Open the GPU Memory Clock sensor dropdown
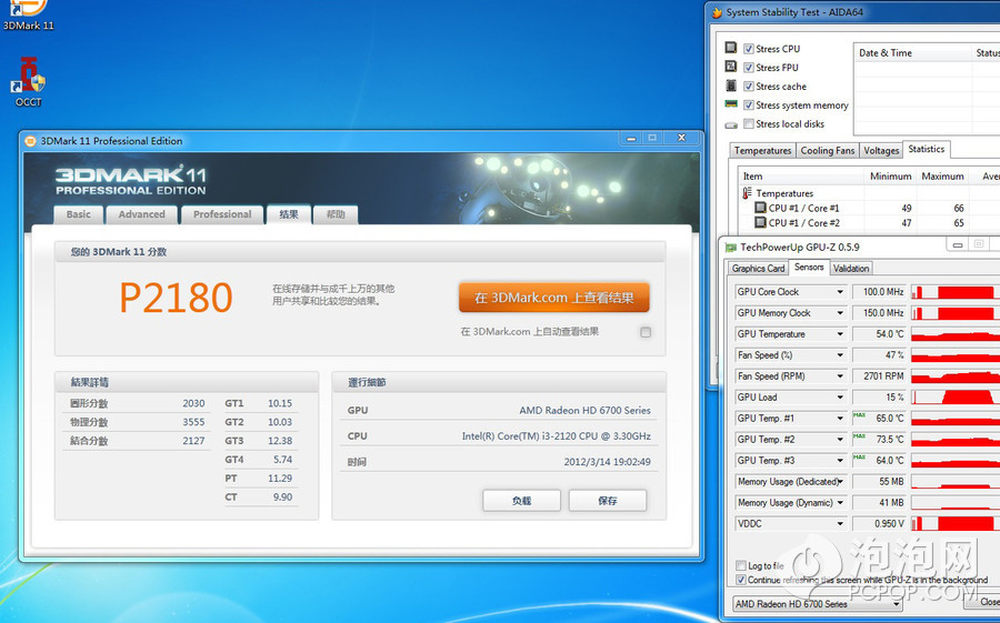The image size is (1000, 623). pos(840,313)
